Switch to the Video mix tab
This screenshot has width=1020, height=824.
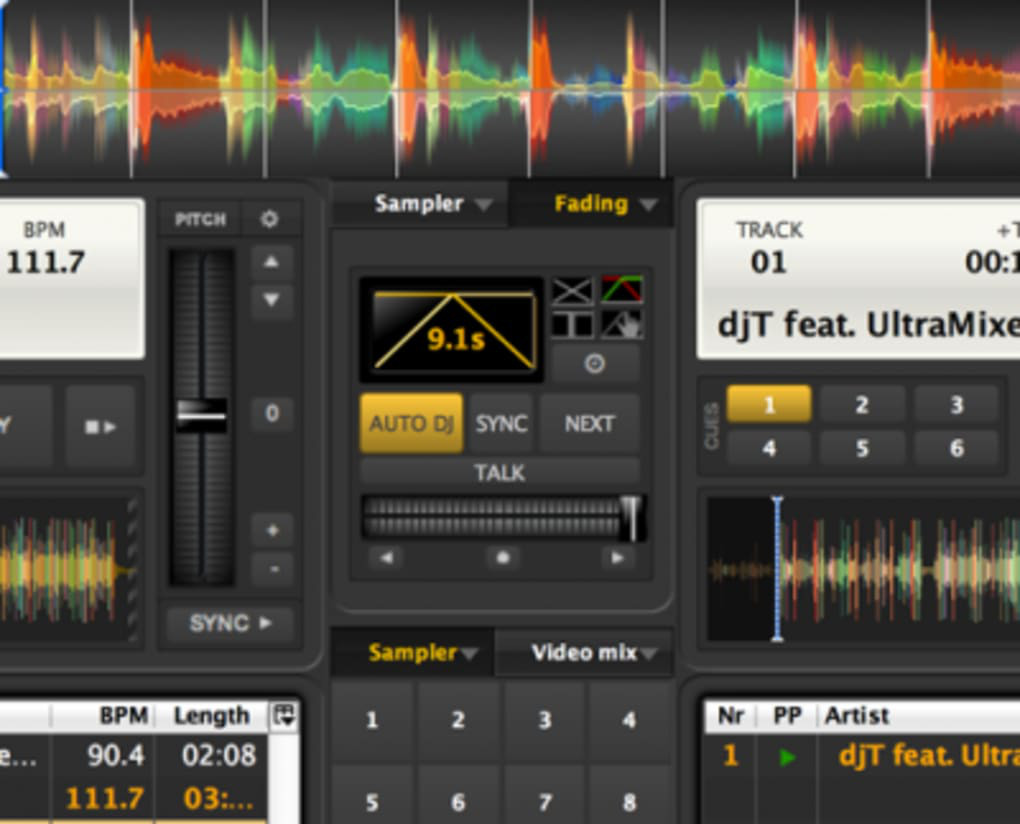tap(584, 652)
